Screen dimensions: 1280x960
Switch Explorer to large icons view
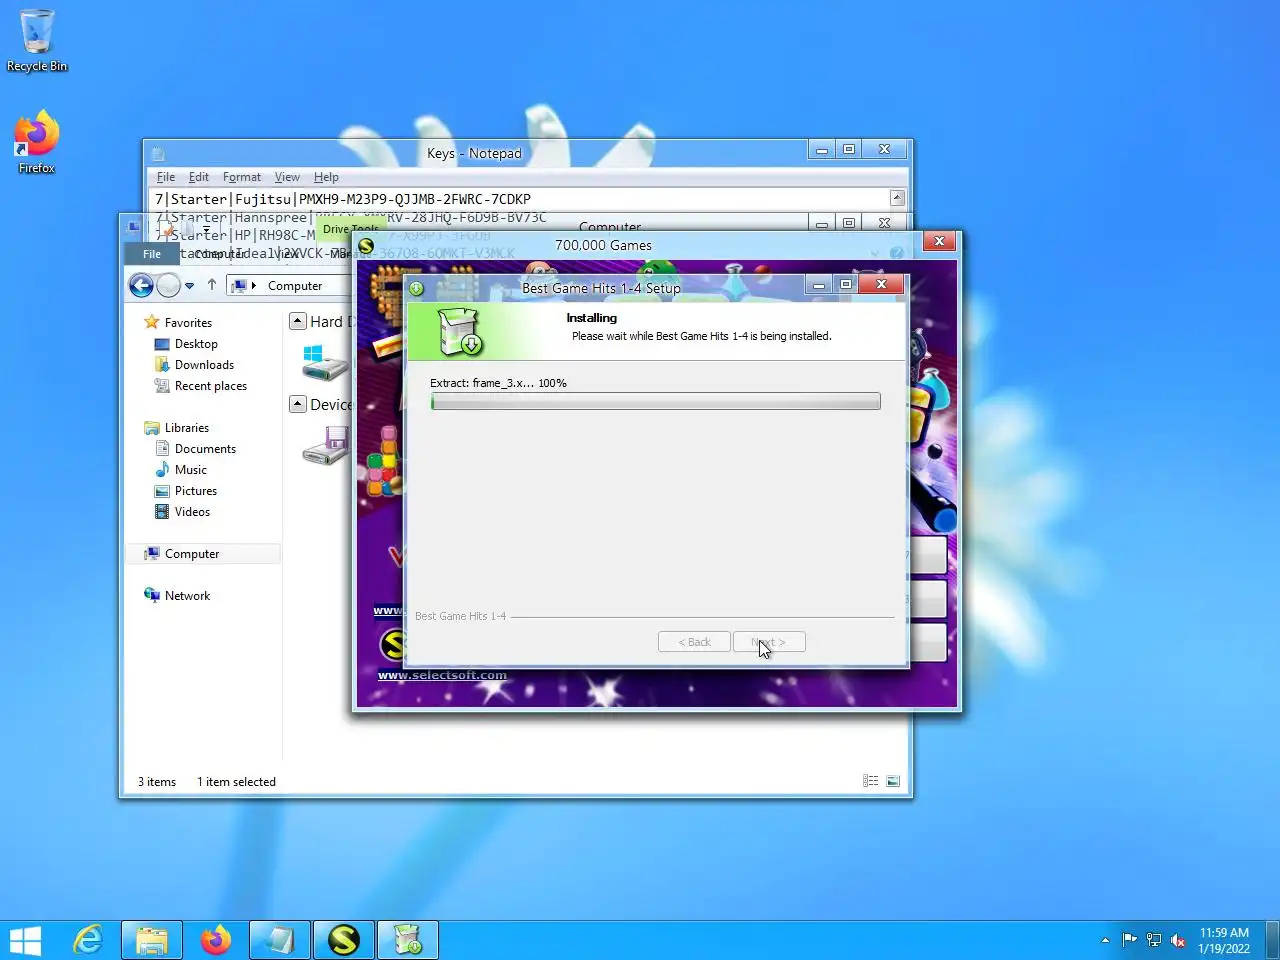(x=893, y=781)
